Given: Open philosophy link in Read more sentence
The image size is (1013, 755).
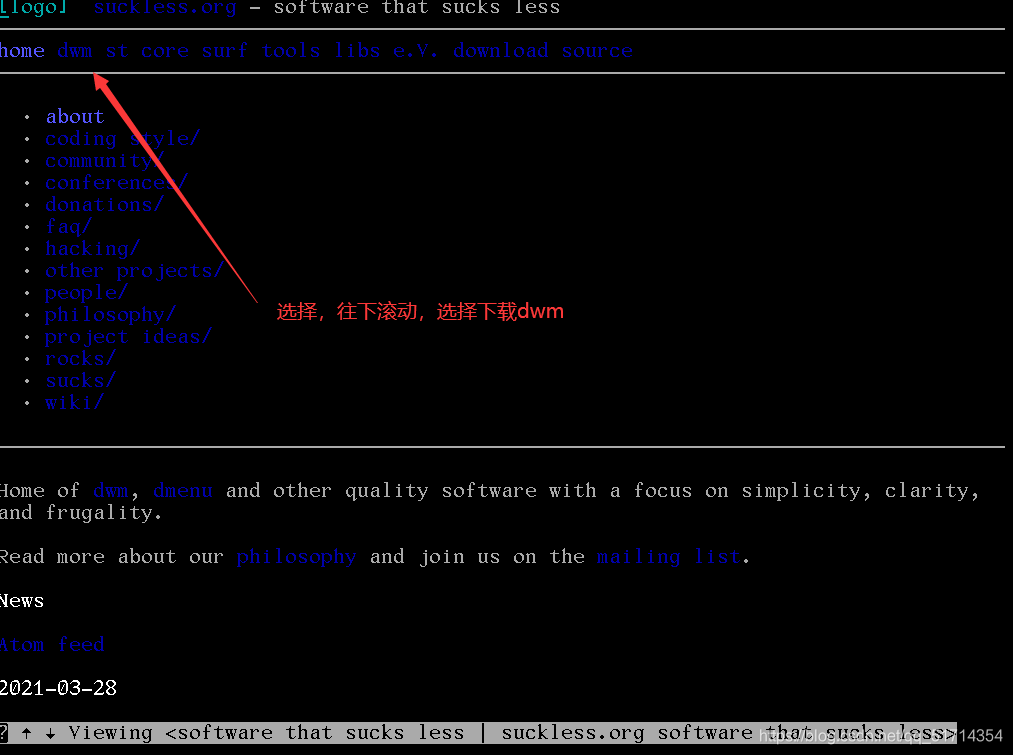Looking at the screenshot, I should tap(297, 557).
